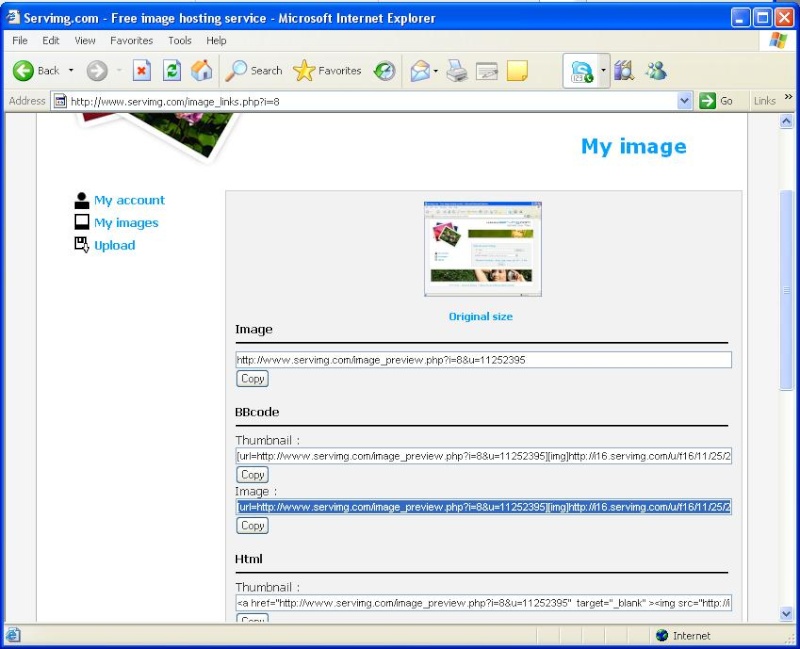Image resolution: width=800 pixels, height=649 pixels.
Task: Click the status bar page icon
Action: tap(13, 635)
